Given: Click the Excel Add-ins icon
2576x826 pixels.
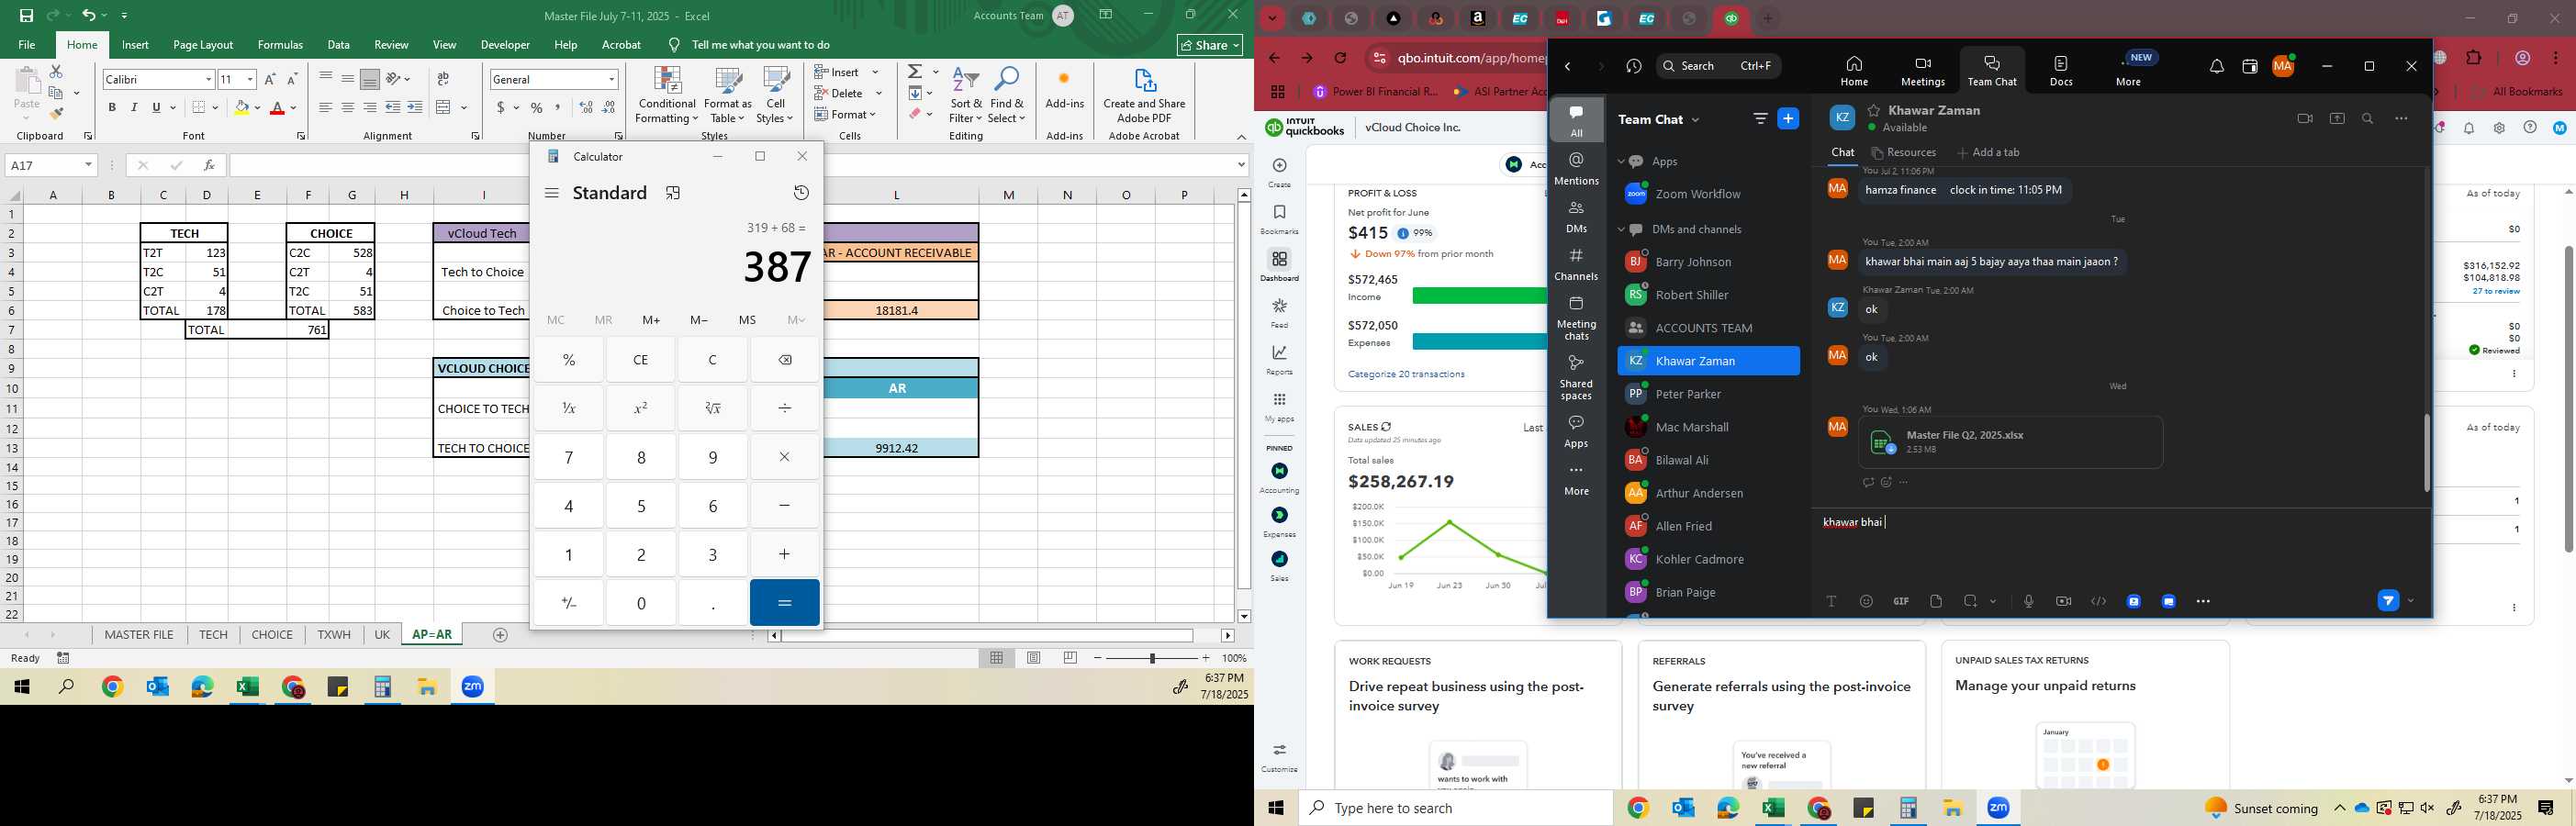Looking at the screenshot, I should 1064,88.
